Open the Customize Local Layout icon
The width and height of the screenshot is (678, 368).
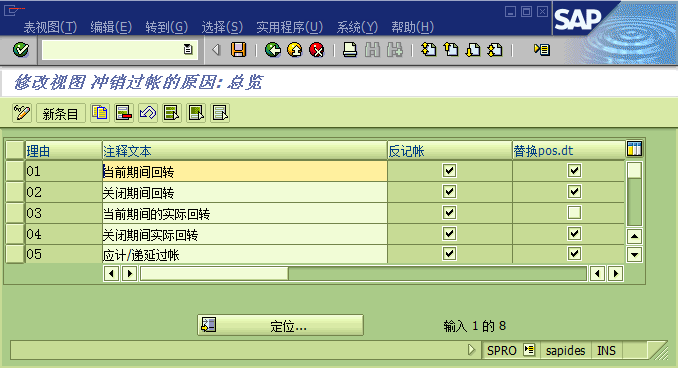[x=542, y=50]
